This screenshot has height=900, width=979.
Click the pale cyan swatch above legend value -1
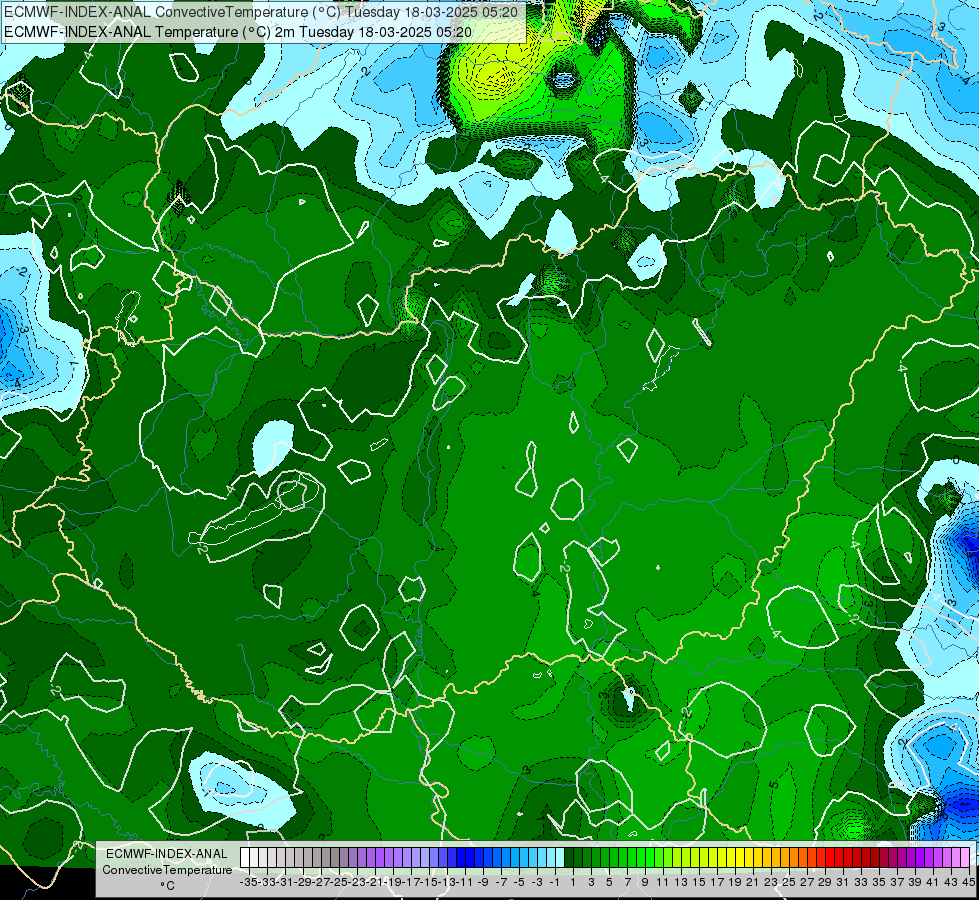coord(559,858)
